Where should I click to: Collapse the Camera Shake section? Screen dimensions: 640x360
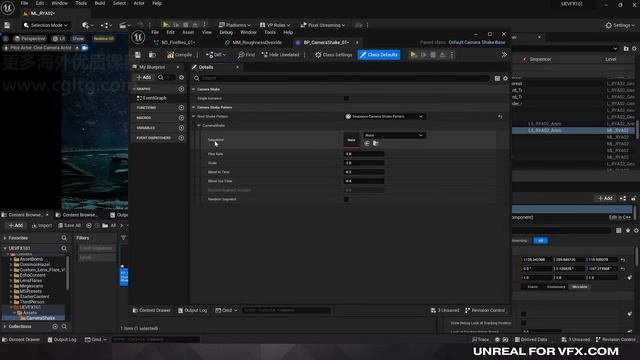(x=194, y=89)
